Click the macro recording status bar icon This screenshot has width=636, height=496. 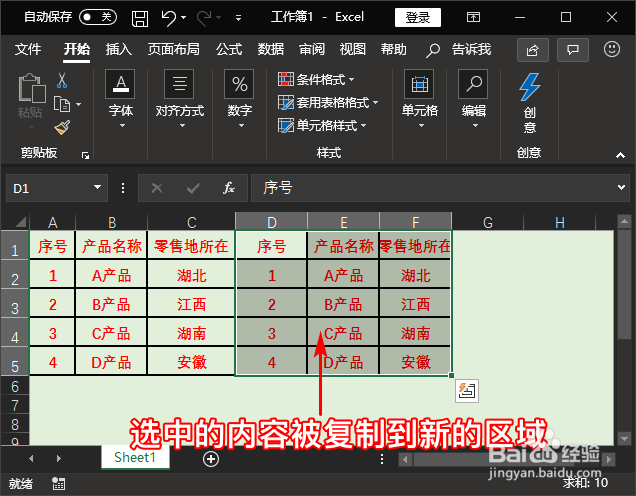[58, 483]
